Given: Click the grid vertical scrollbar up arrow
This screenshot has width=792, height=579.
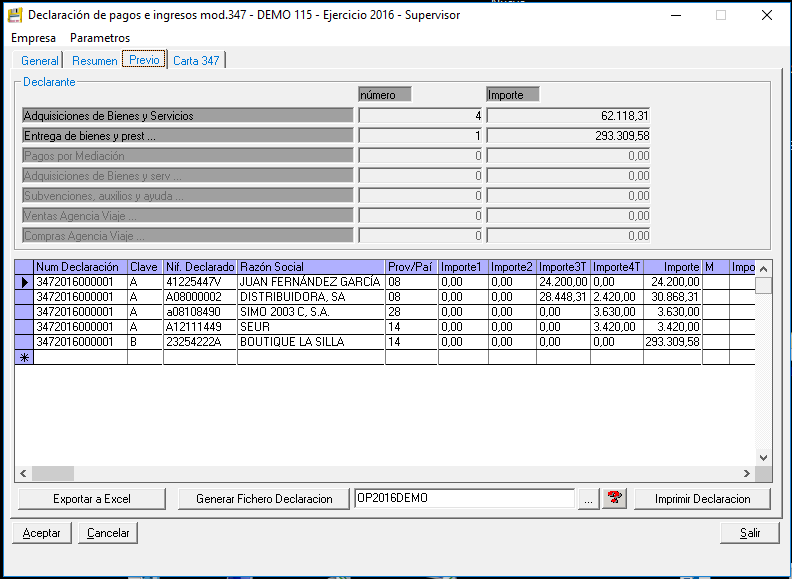Looking at the screenshot, I should [x=764, y=268].
